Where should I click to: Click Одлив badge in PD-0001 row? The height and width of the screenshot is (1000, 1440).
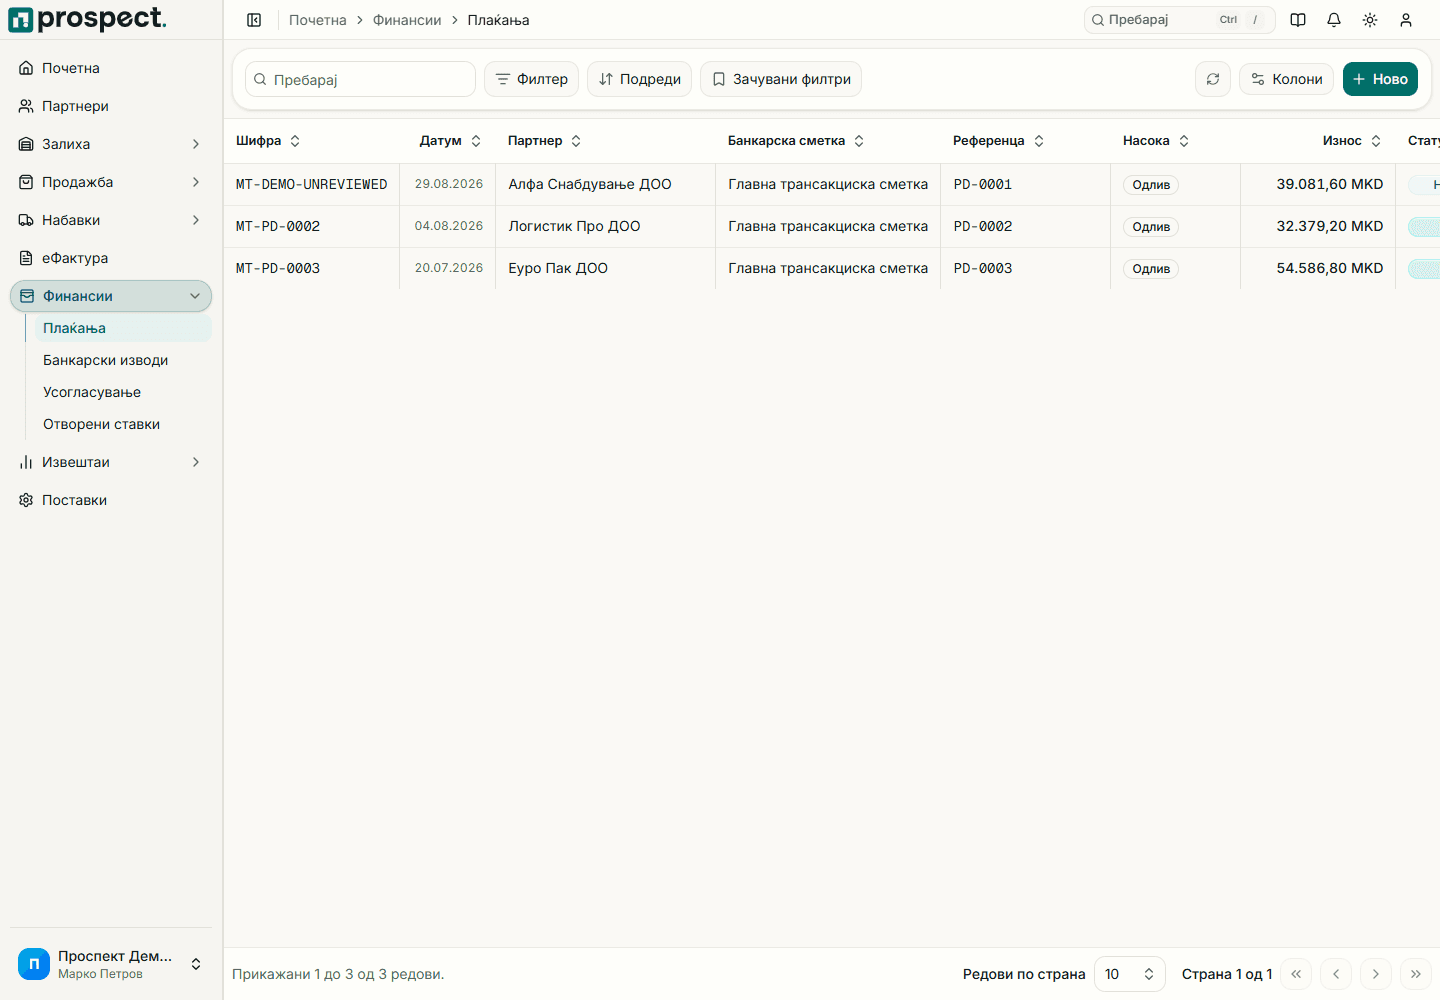(x=1151, y=185)
